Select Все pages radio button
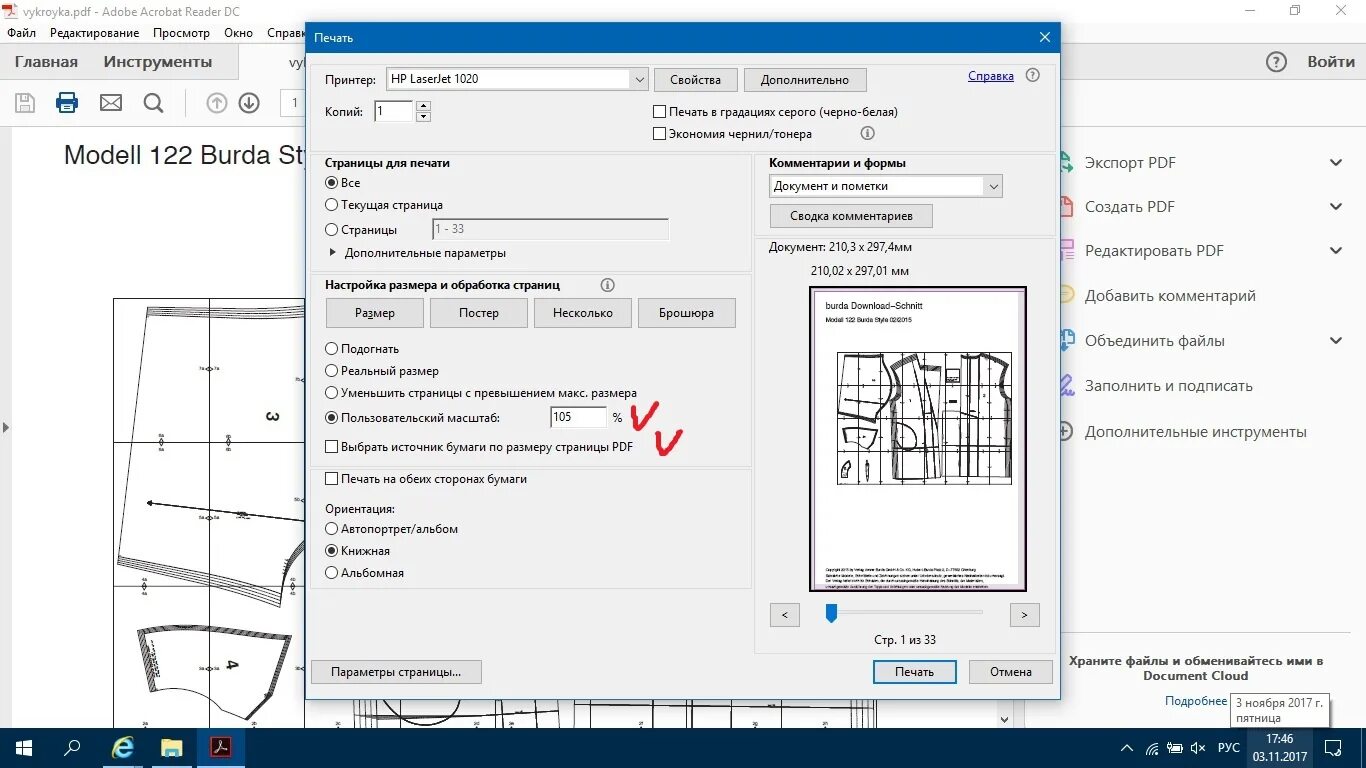This screenshot has height=768, width=1366. point(332,183)
